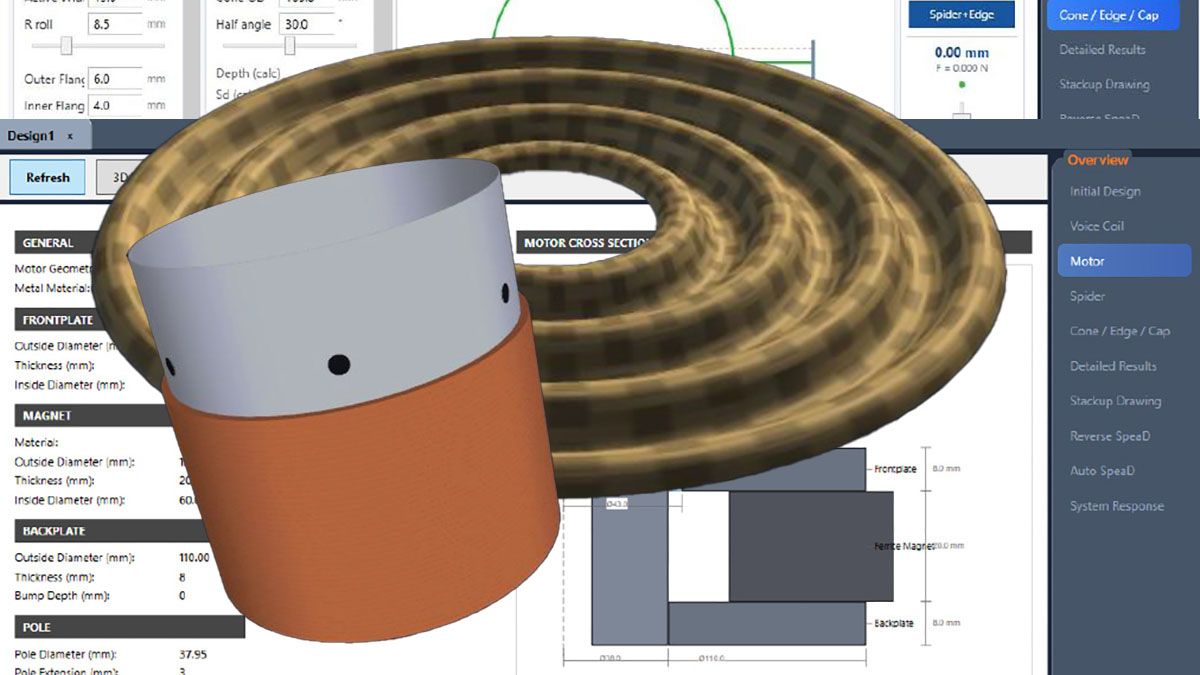Click the 0.00 mm displacement readout
Screen dimensions: 1200x675
tap(961, 53)
